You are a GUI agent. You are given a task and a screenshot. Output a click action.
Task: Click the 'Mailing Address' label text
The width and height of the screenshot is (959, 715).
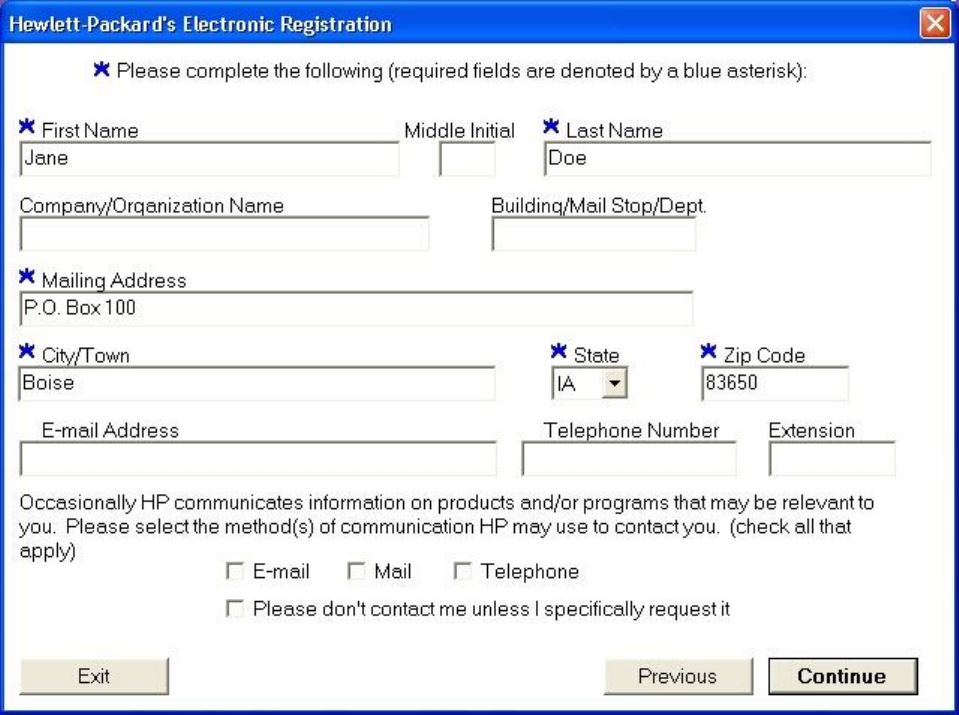coord(114,281)
